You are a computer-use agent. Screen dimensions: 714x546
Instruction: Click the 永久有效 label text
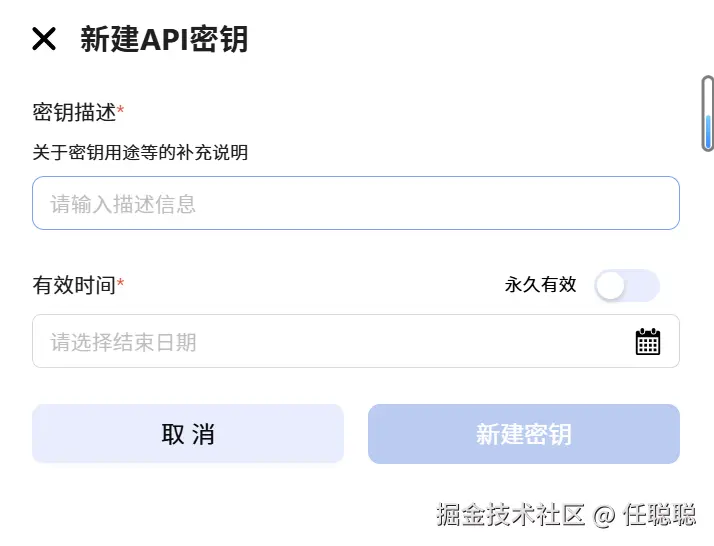tap(540, 285)
